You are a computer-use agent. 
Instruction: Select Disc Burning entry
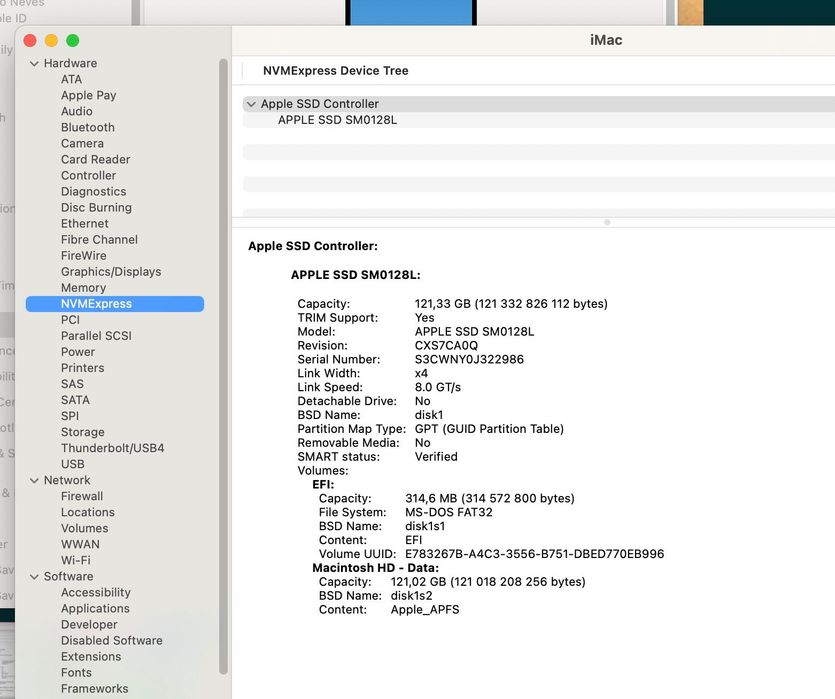click(96, 207)
